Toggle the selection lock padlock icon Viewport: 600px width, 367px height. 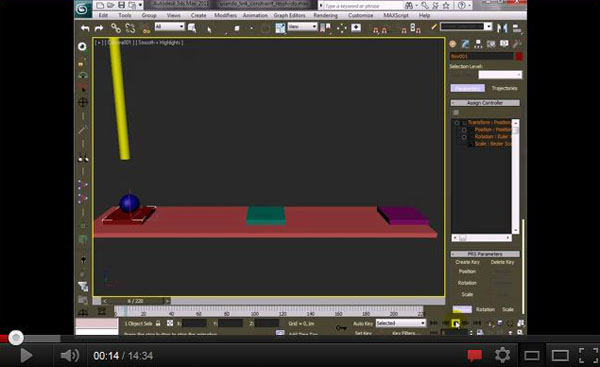coord(158,323)
